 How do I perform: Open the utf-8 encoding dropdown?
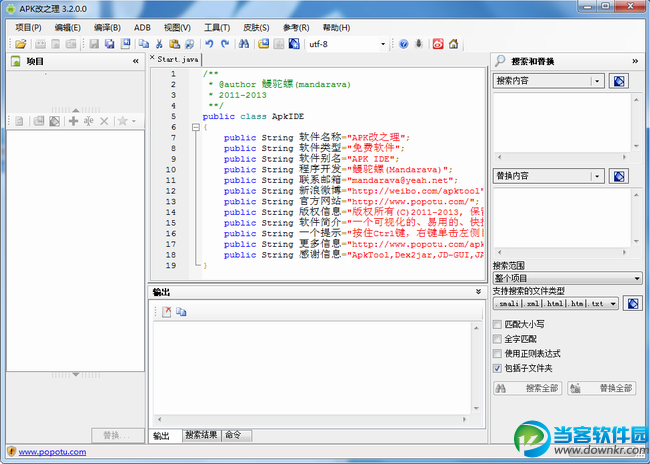[383, 44]
